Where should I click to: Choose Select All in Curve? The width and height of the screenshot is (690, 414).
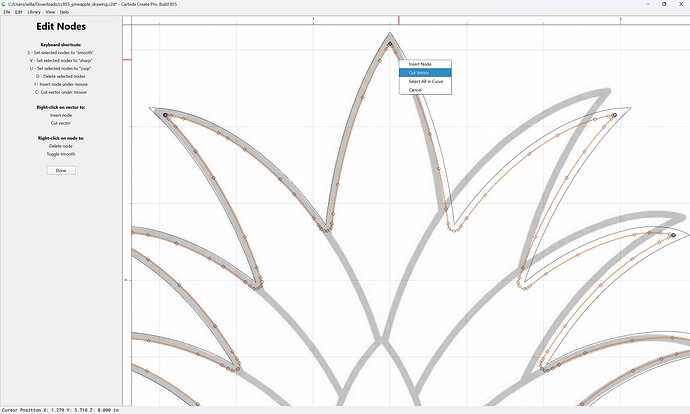425,81
